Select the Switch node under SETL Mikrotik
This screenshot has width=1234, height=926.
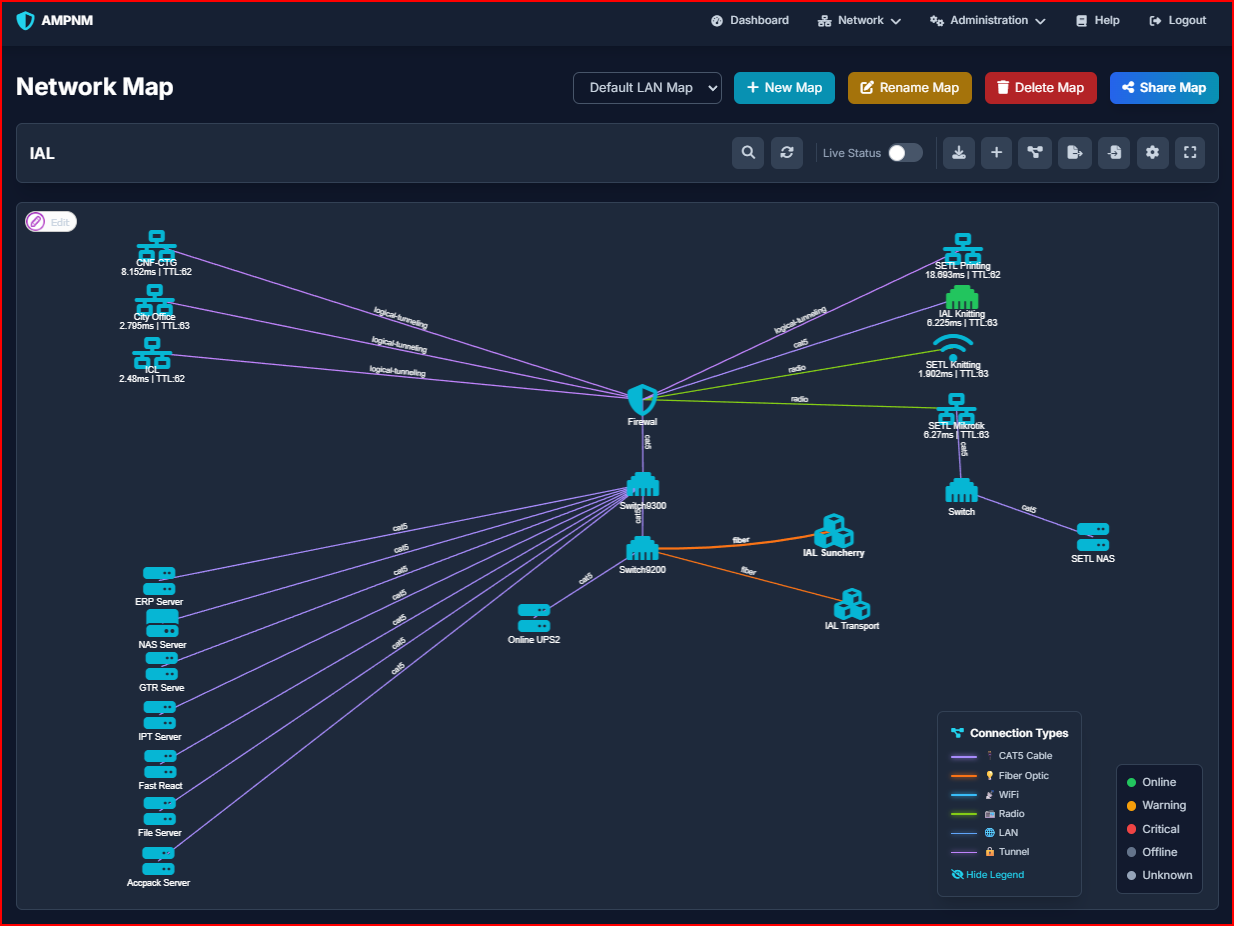[x=961, y=491]
